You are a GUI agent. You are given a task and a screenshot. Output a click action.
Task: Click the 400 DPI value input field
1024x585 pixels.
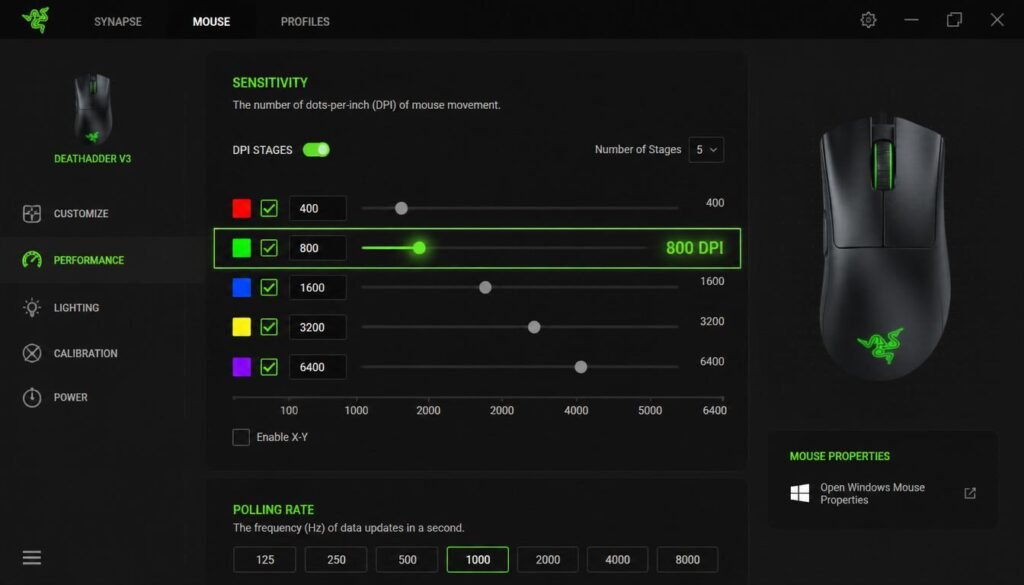317,208
